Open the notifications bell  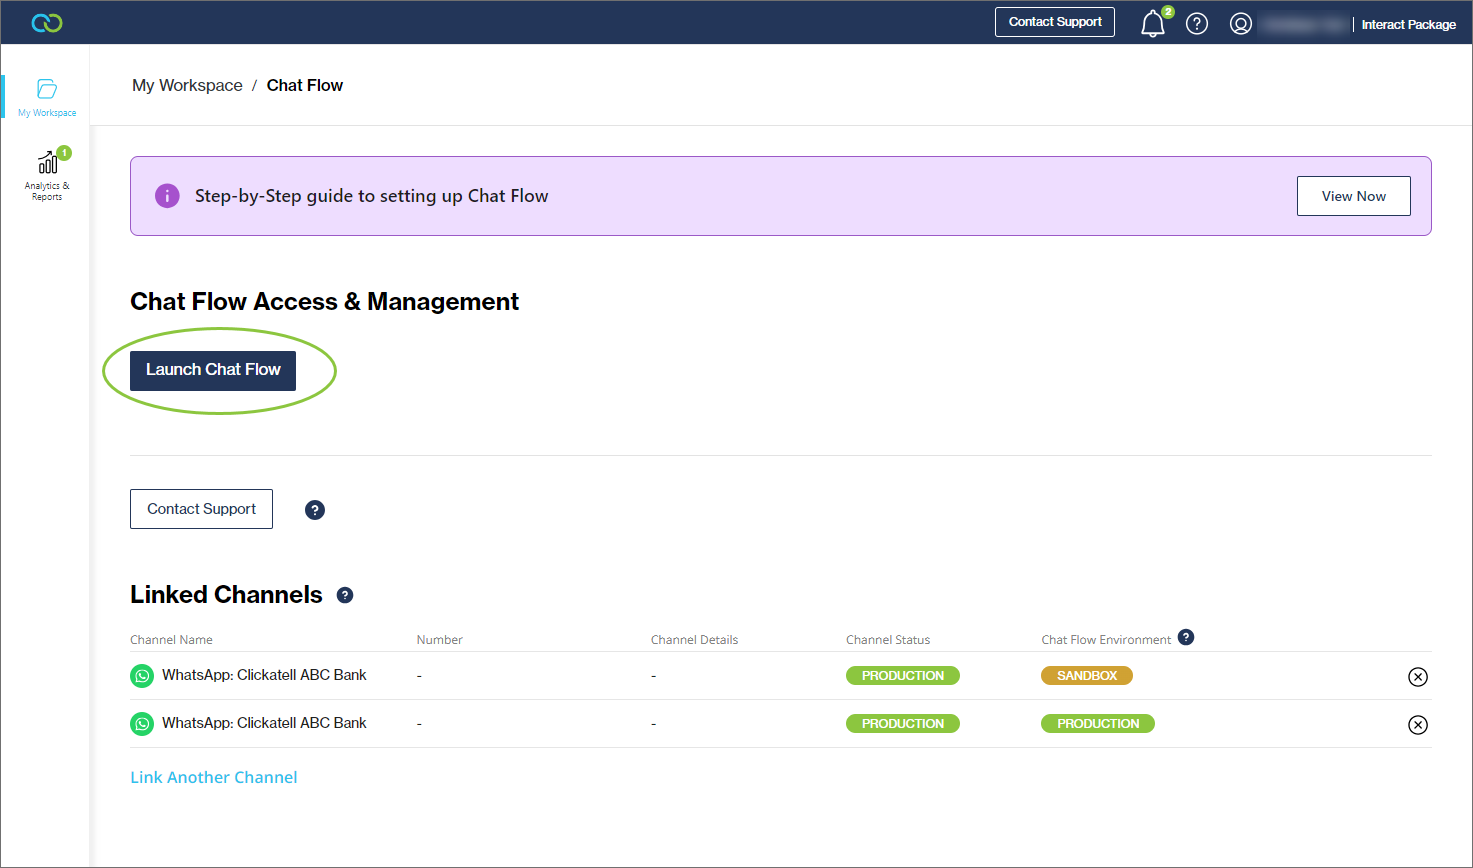[x=1152, y=23]
